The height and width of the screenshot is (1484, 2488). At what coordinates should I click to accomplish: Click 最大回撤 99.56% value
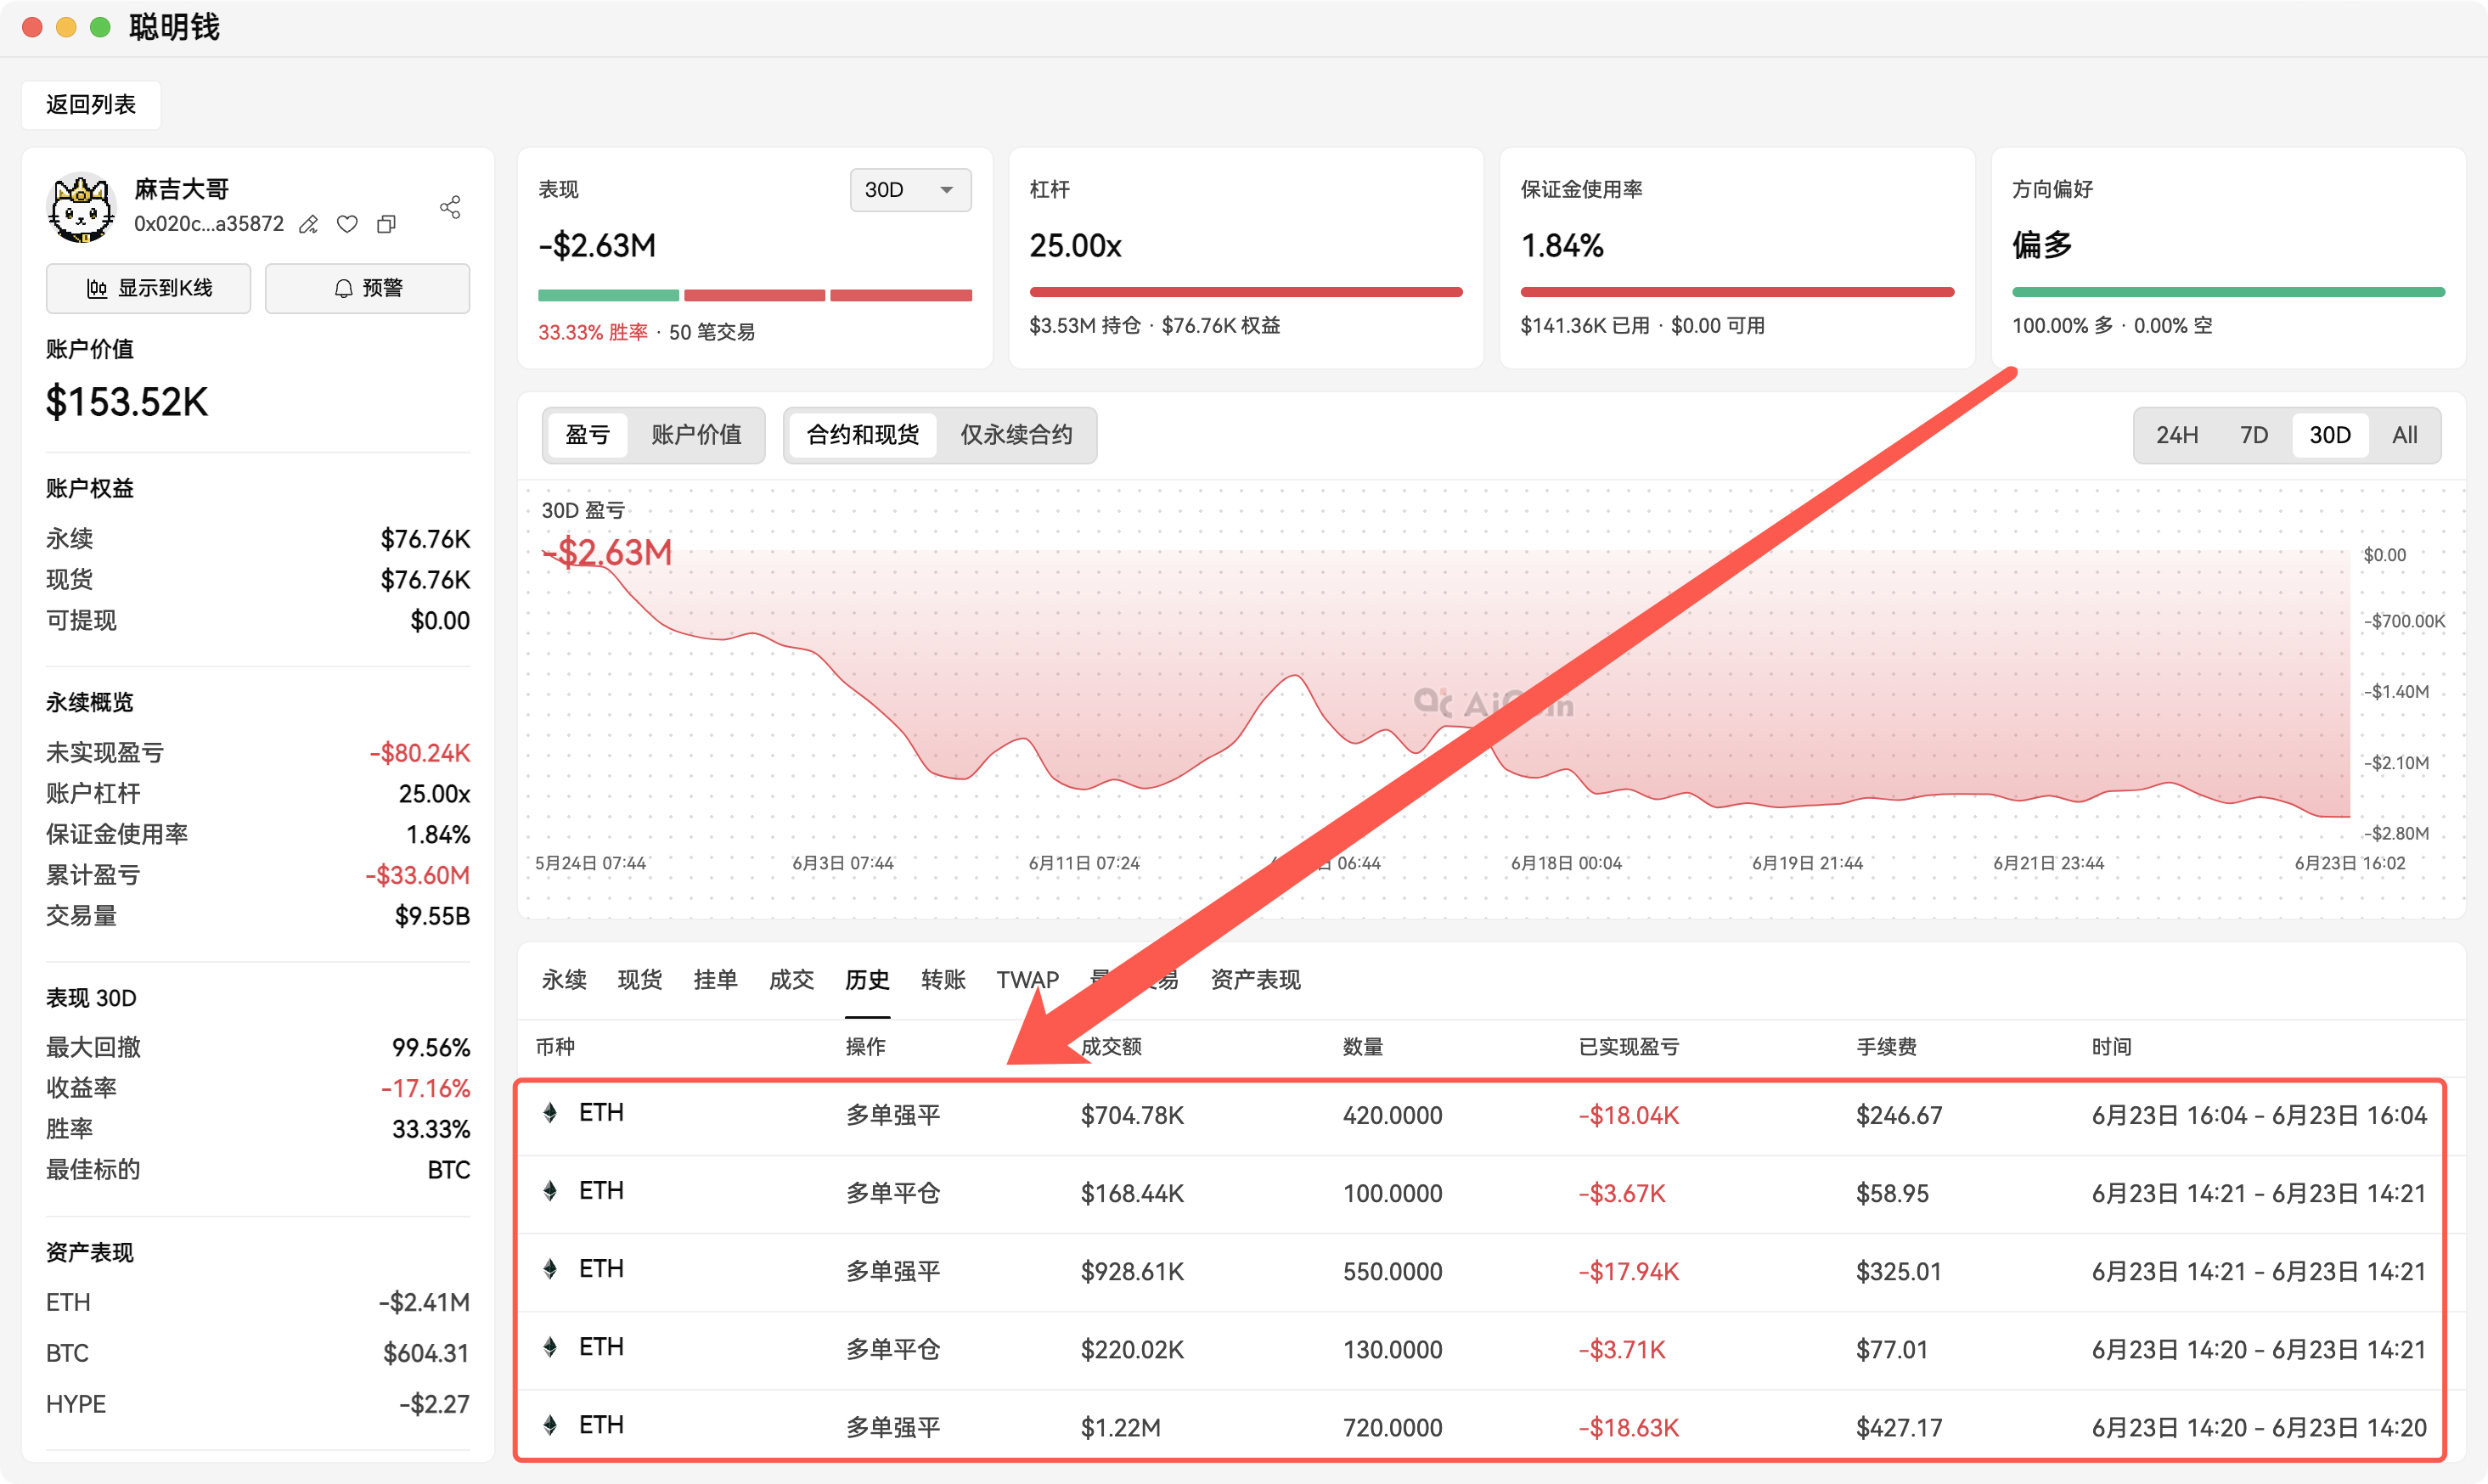(431, 1048)
